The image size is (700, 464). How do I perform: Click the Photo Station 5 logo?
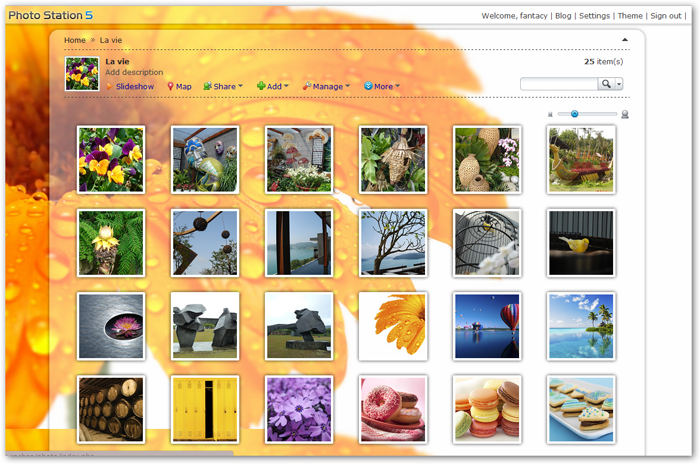pos(50,15)
